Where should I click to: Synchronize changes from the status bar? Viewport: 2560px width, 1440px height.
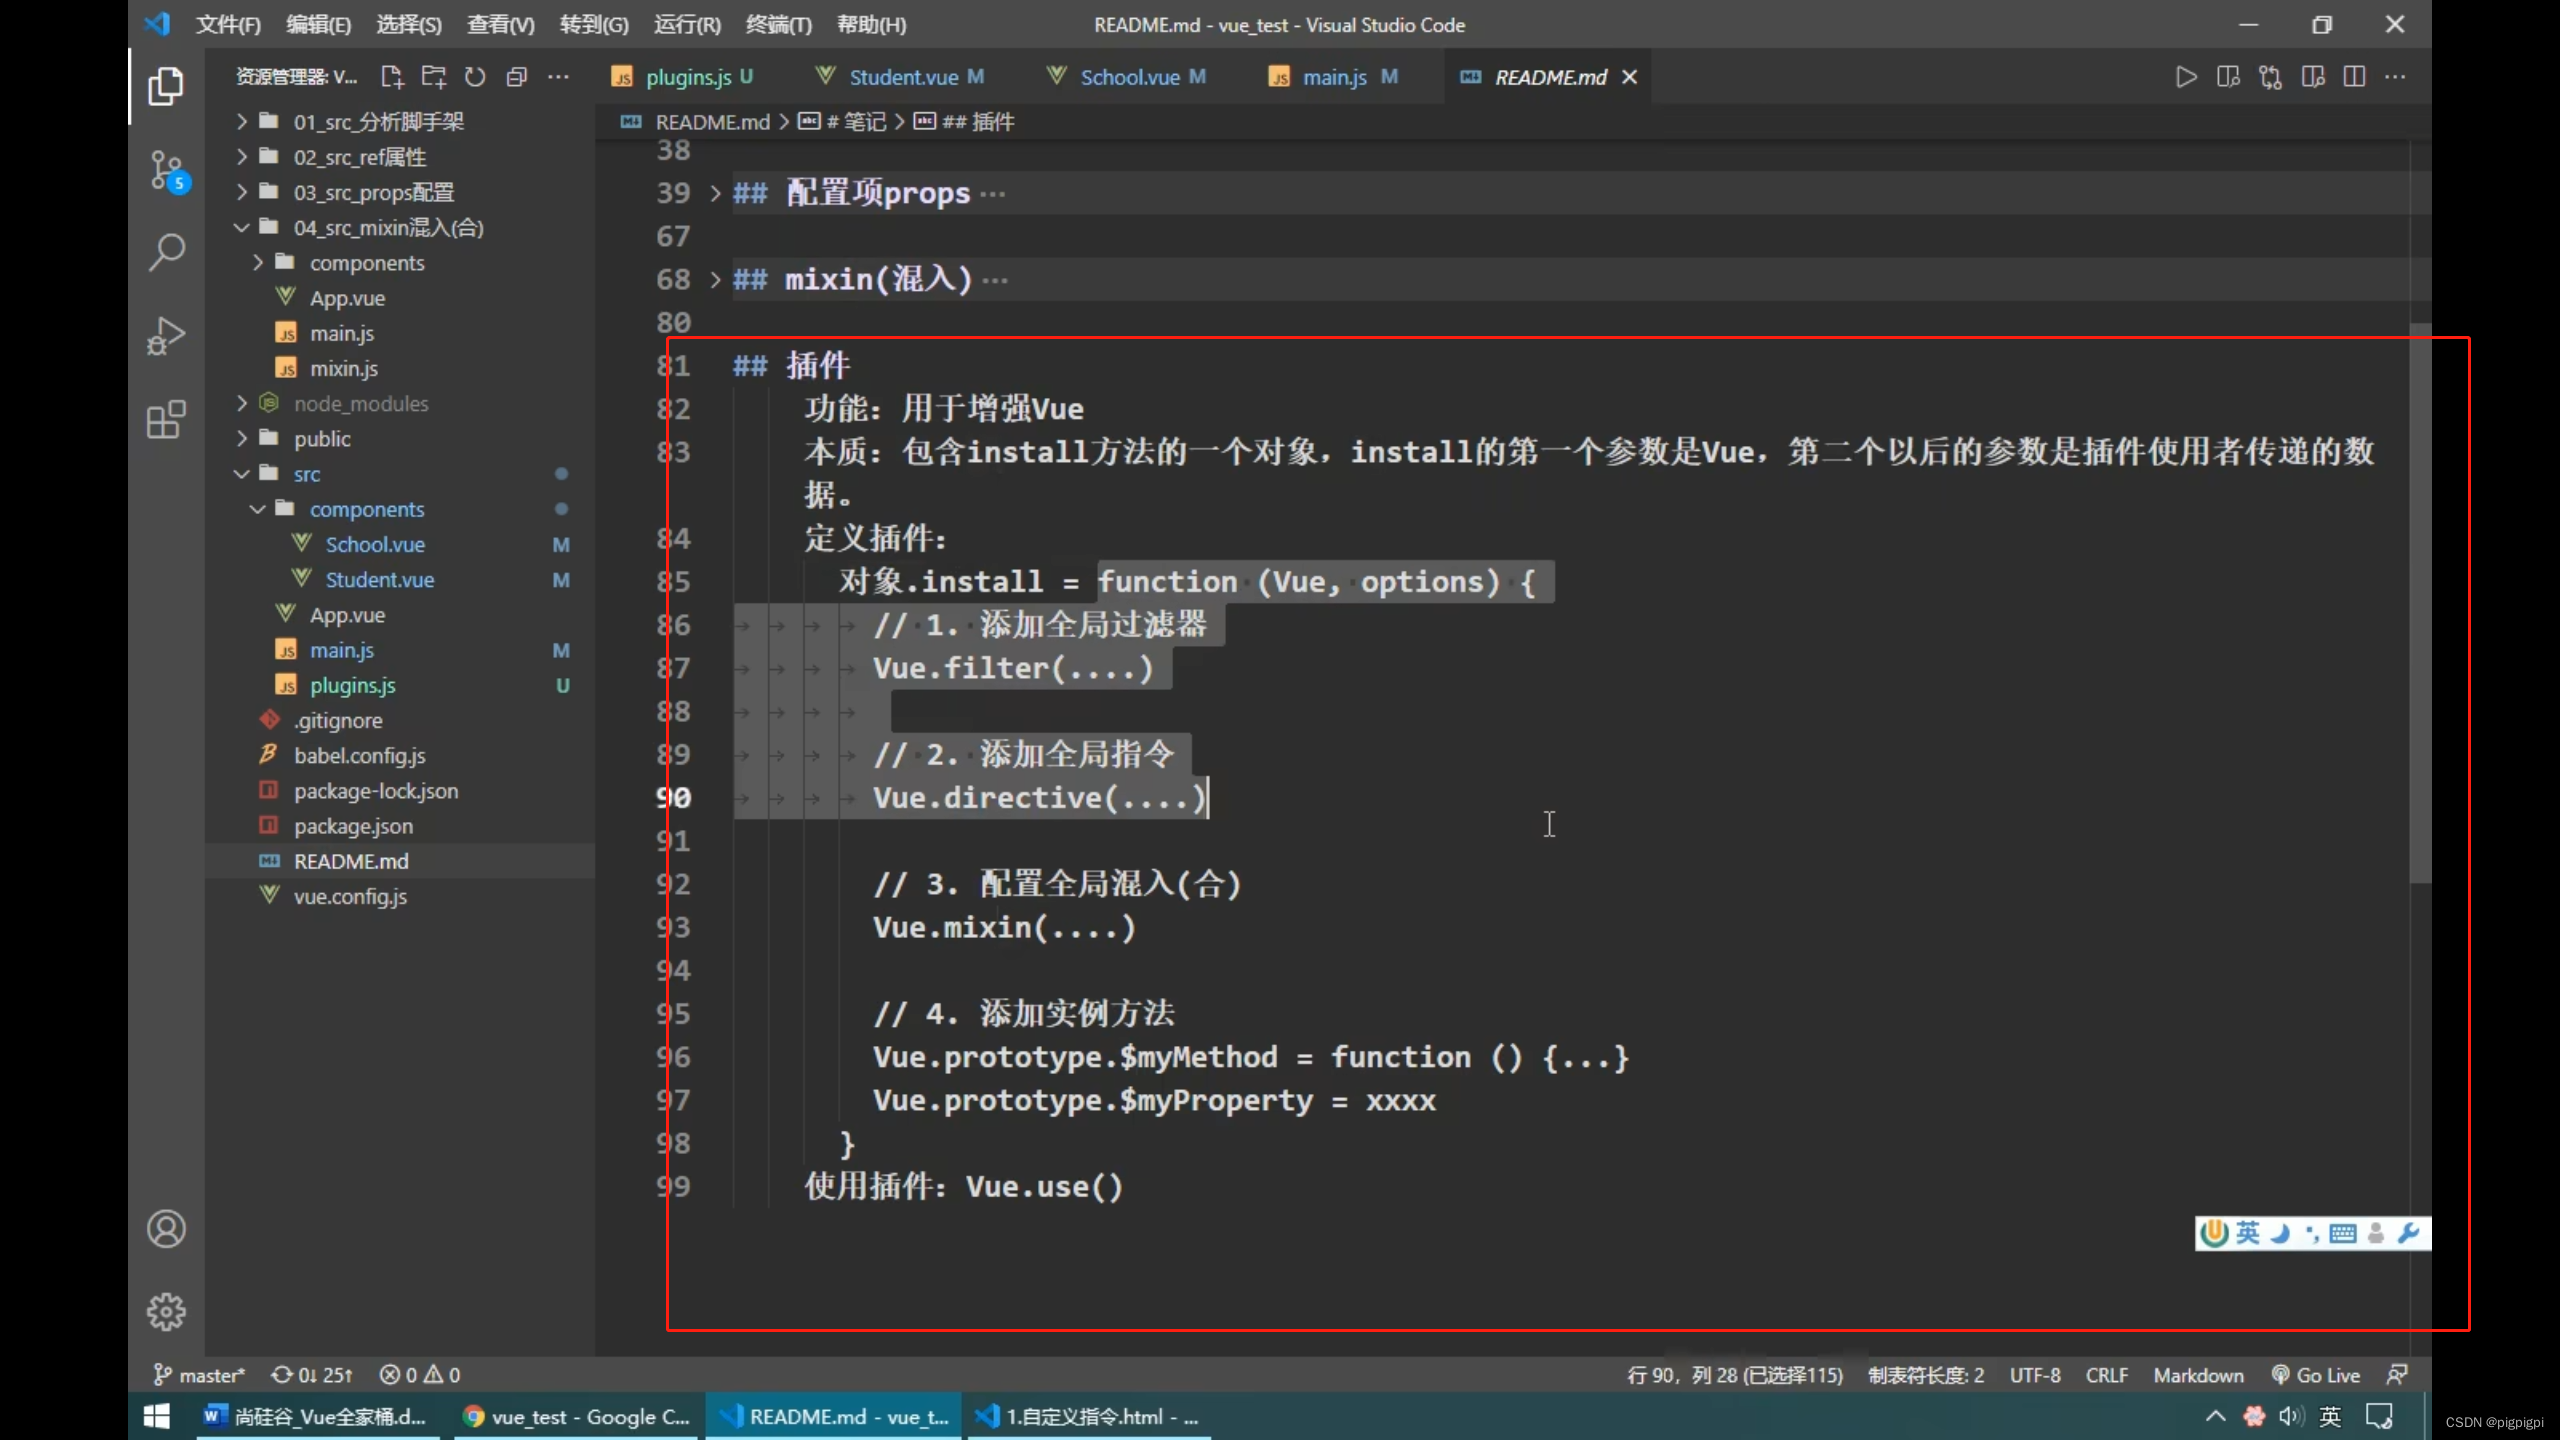click(x=312, y=1375)
